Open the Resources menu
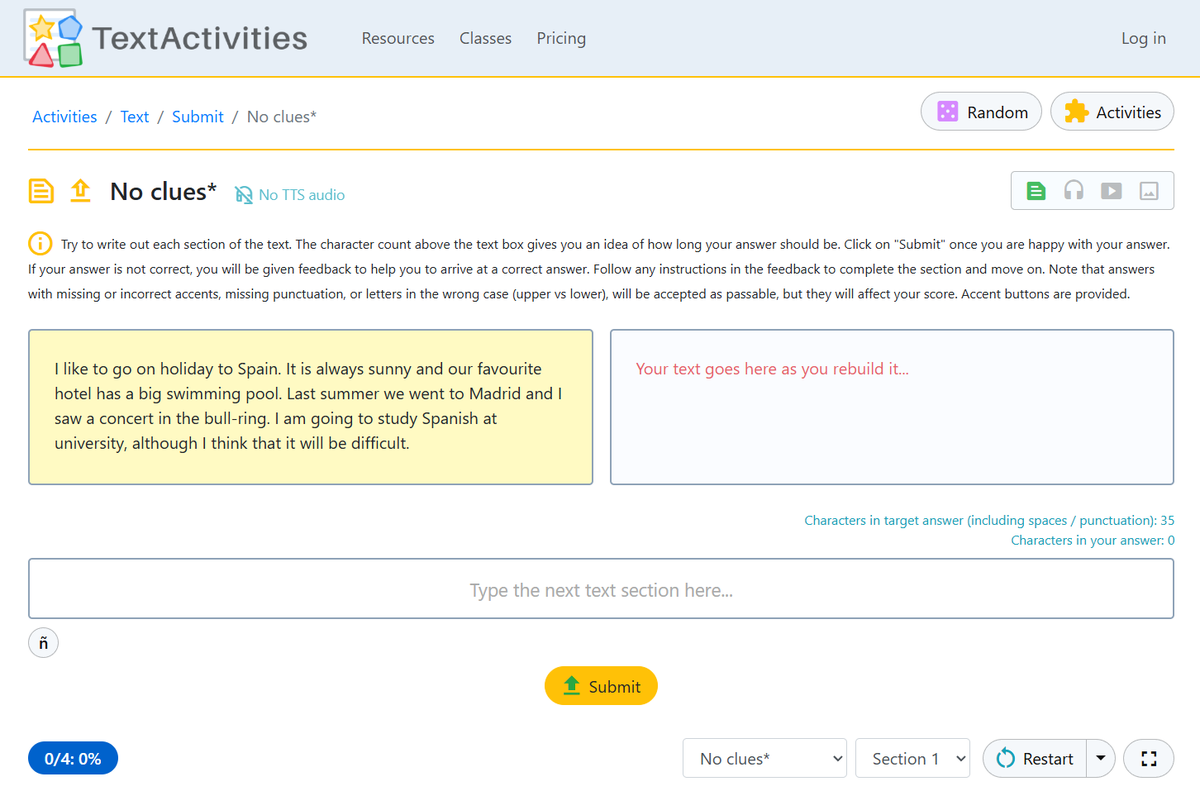The width and height of the screenshot is (1200, 791). click(398, 38)
